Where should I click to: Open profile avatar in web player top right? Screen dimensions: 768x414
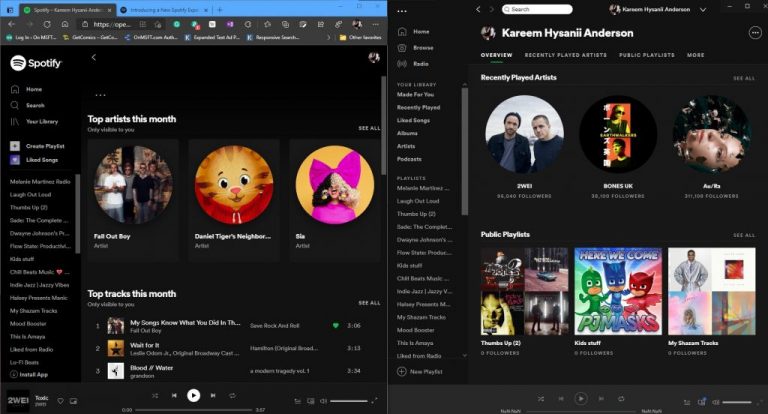[x=374, y=58]
